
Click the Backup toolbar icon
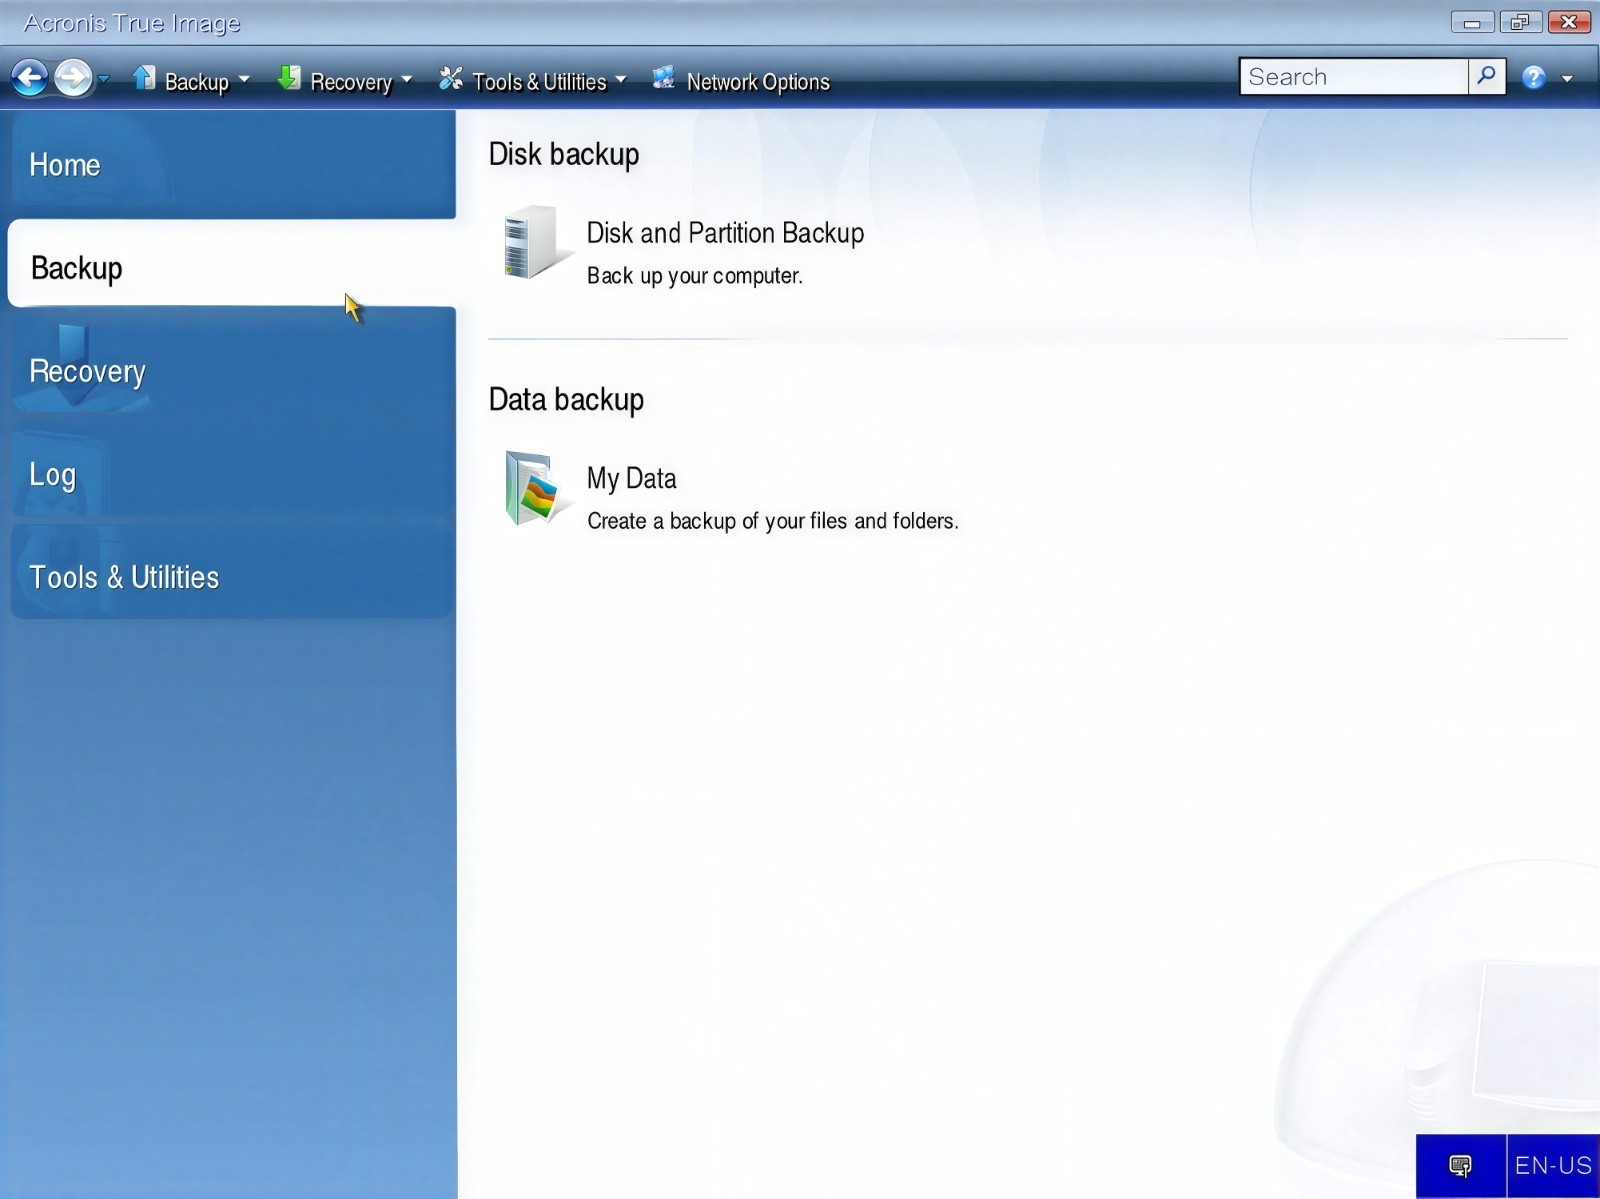145,78
